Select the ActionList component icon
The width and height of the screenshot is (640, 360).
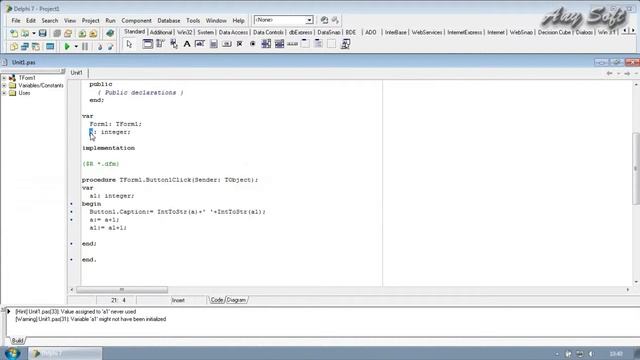pos(345,44)
